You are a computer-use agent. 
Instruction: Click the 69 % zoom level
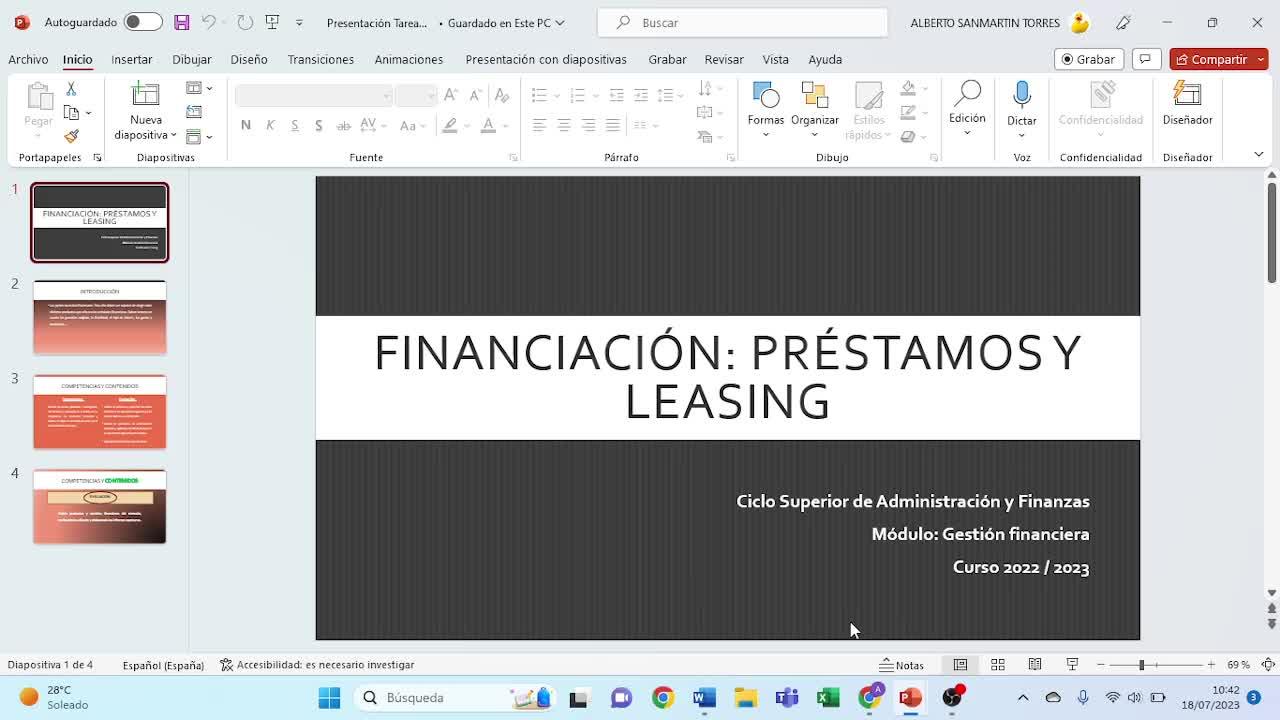(1238, 665)
